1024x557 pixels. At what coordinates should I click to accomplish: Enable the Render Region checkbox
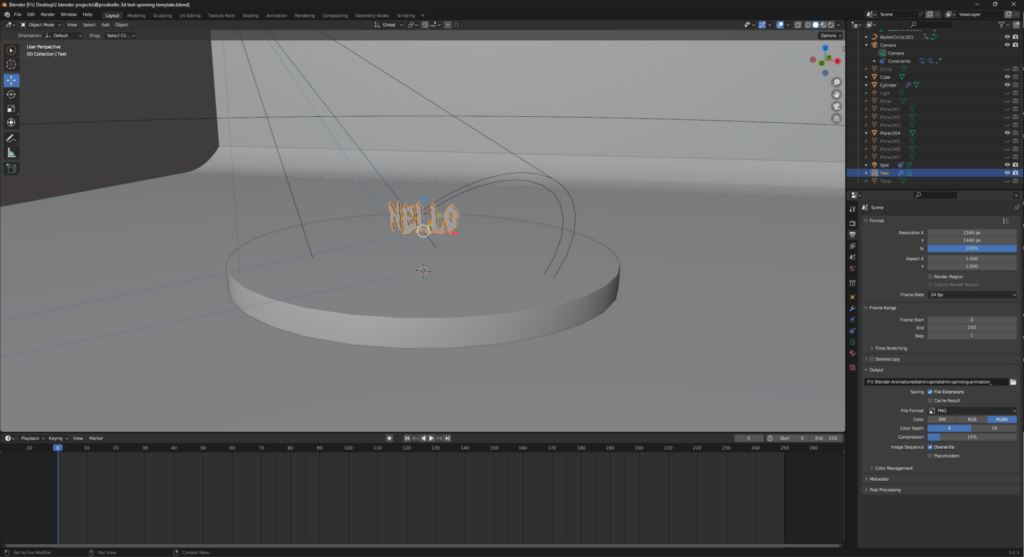(x=930, y=277)
